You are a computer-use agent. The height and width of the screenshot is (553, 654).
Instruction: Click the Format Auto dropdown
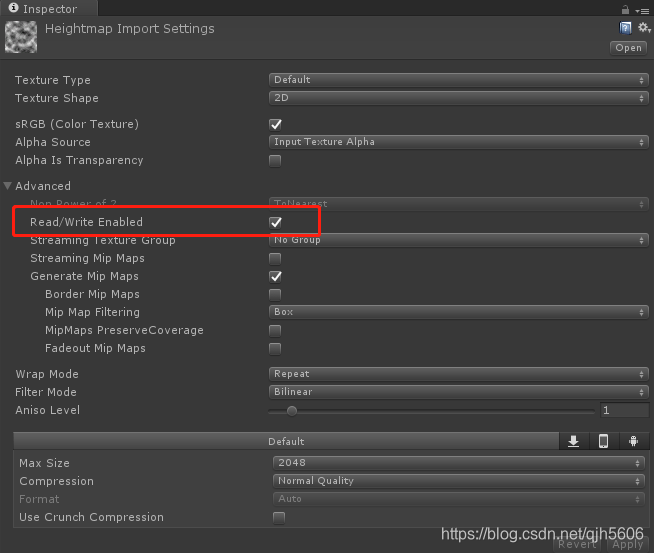[459, 498]
